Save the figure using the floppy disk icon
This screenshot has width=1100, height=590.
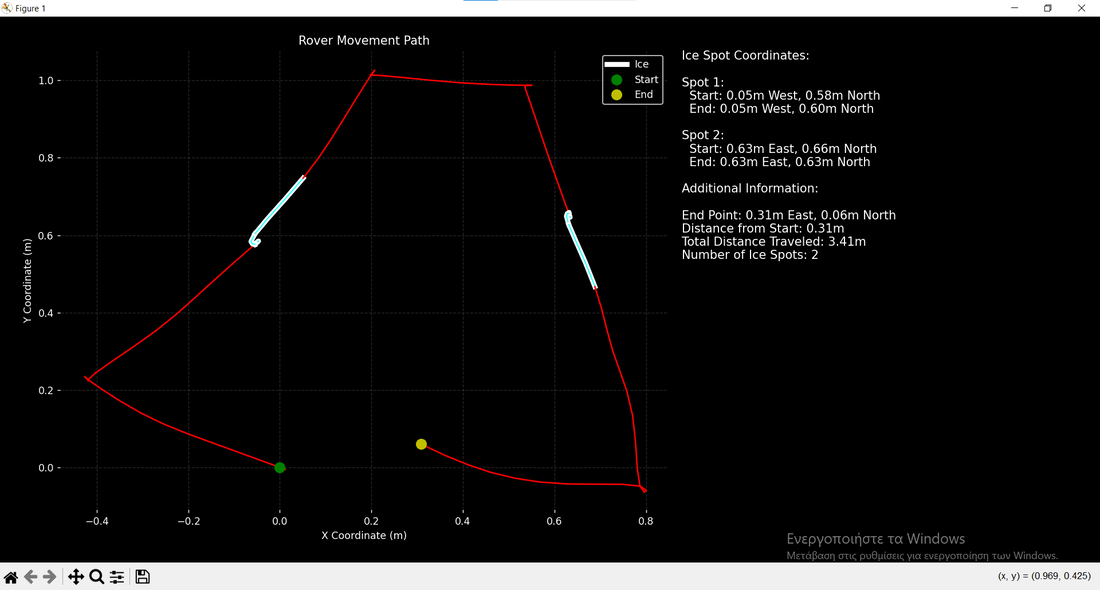coord(143,577)
